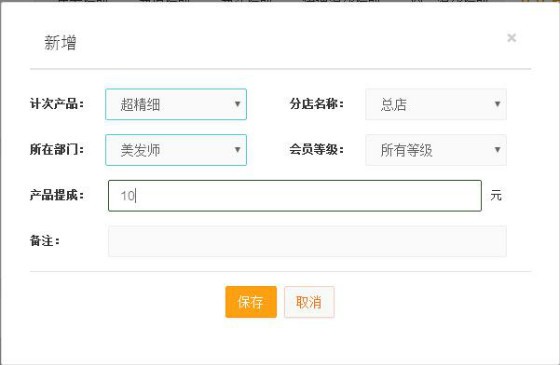Open the dropdown showing 超精细
The height and width of the screenshot is (365, 560).
click(176, 104)
